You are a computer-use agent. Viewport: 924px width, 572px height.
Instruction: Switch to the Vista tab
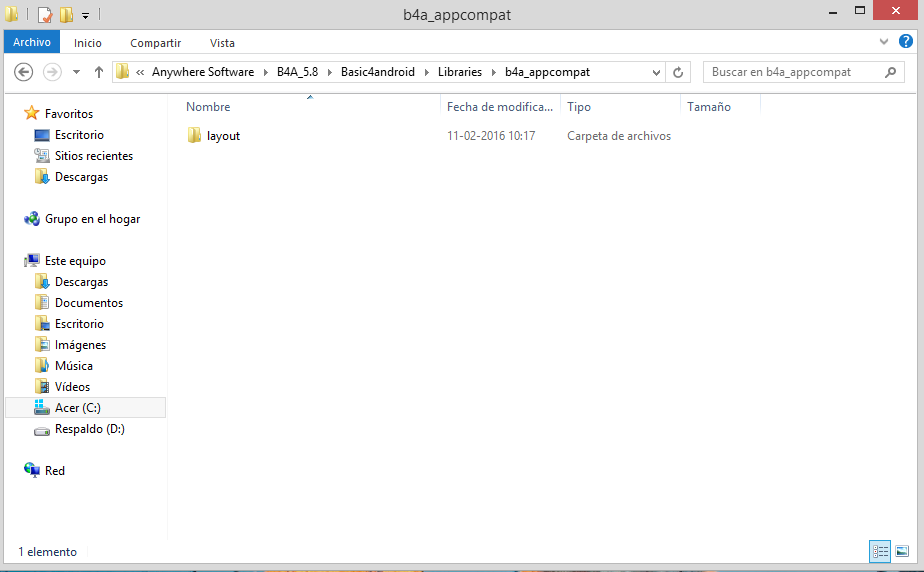[222, 42]
